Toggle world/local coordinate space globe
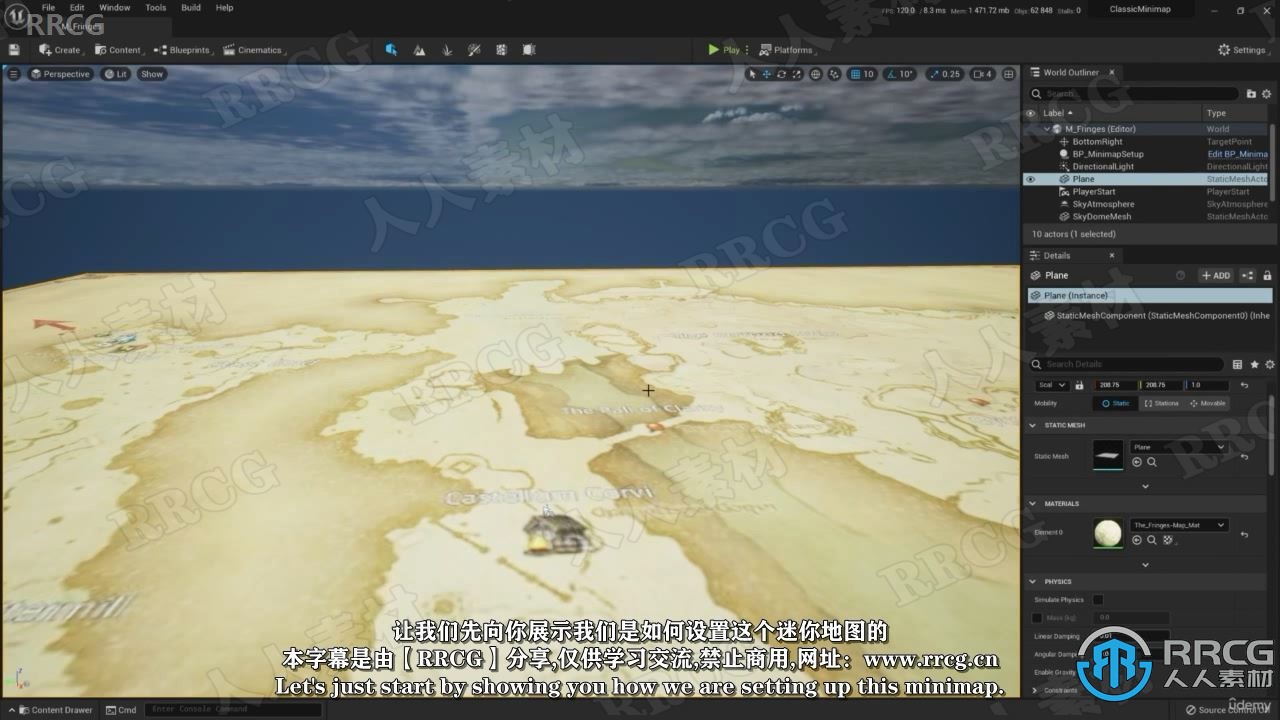Screen dimensions: 1280x720 [816, 74]
